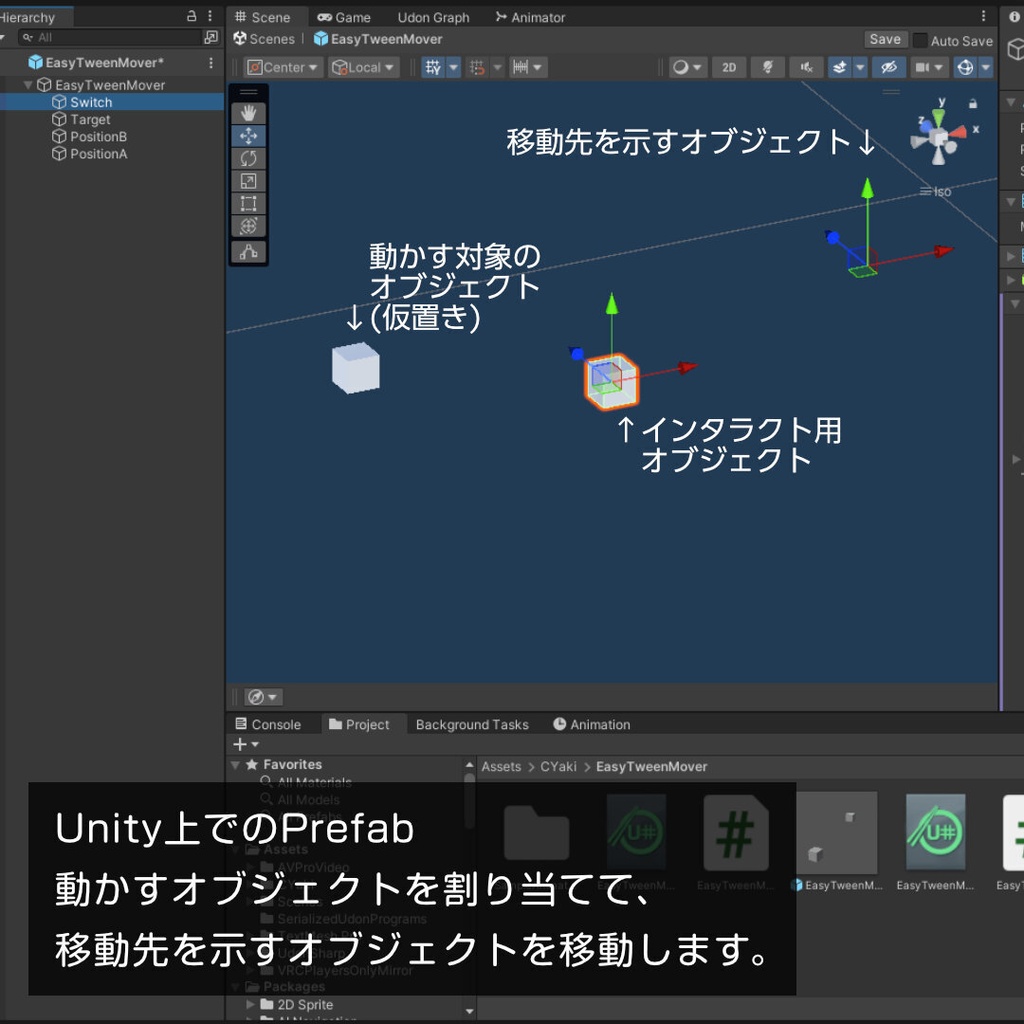Switch Iso perspective label
1024x1024 pixels.
(942, 191)
